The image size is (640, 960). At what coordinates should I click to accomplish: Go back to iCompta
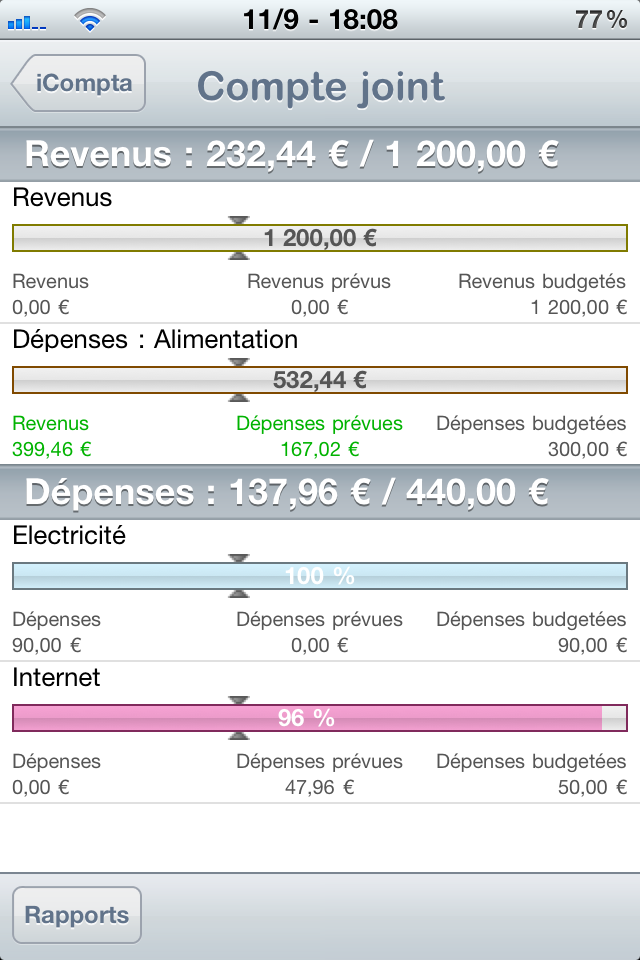click(78, 83)
